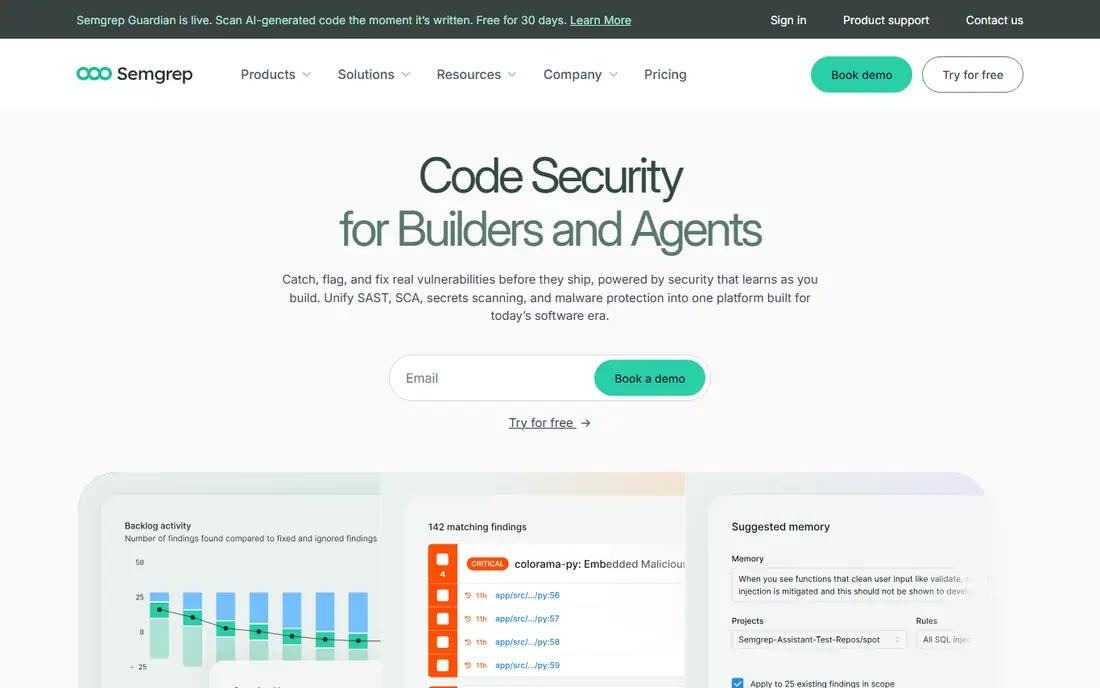Open Product support link
Screen dimensions: 1100x688
coord(886,20)
